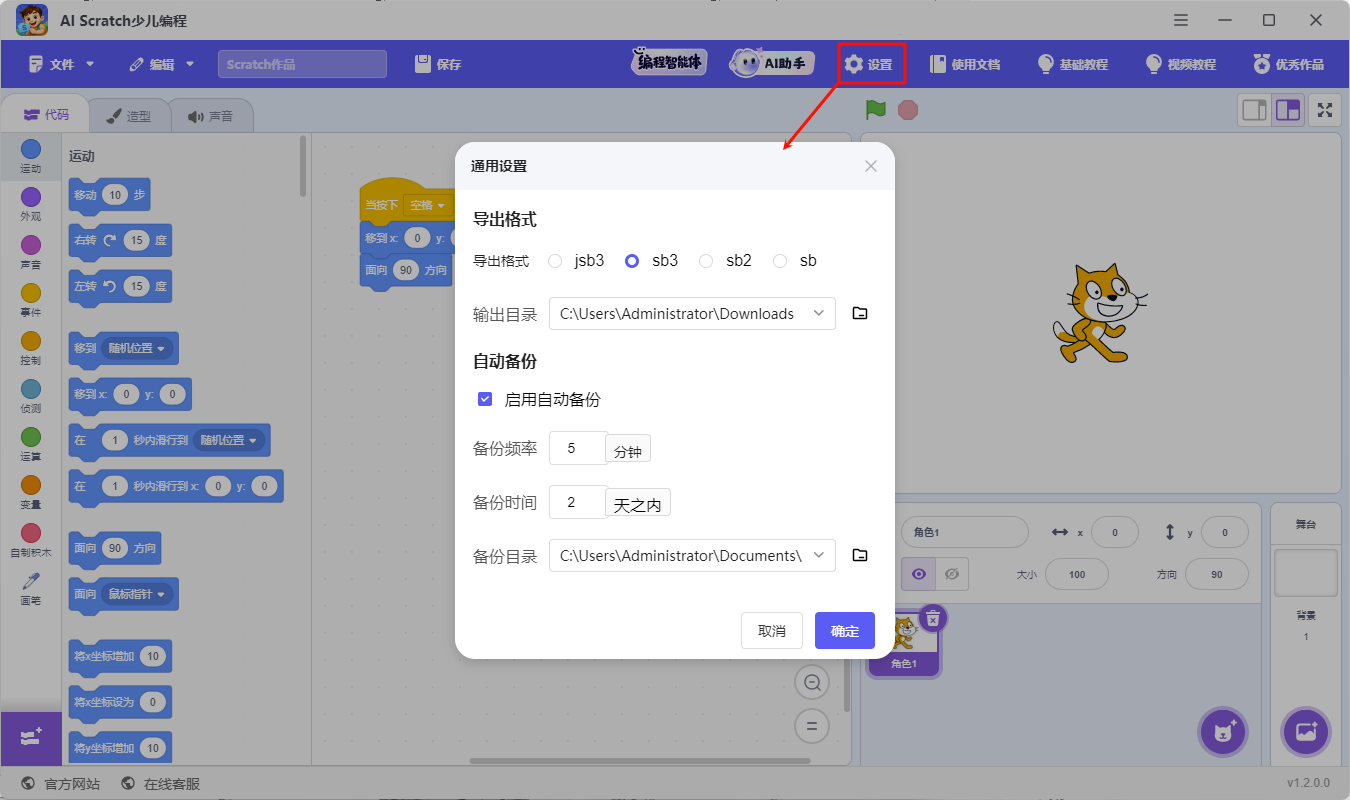Enter fullscreen stage mode
Screen dimensions: 1350x800
[1326, 110]
